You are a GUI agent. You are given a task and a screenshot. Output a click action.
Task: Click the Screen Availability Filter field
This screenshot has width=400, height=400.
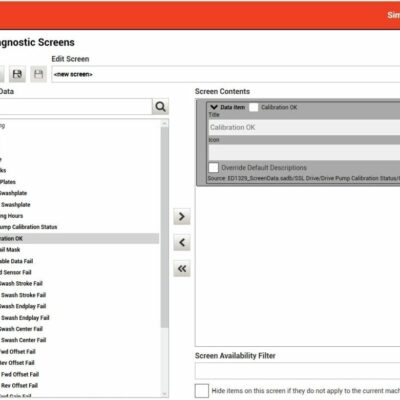(x=297, y=371)
